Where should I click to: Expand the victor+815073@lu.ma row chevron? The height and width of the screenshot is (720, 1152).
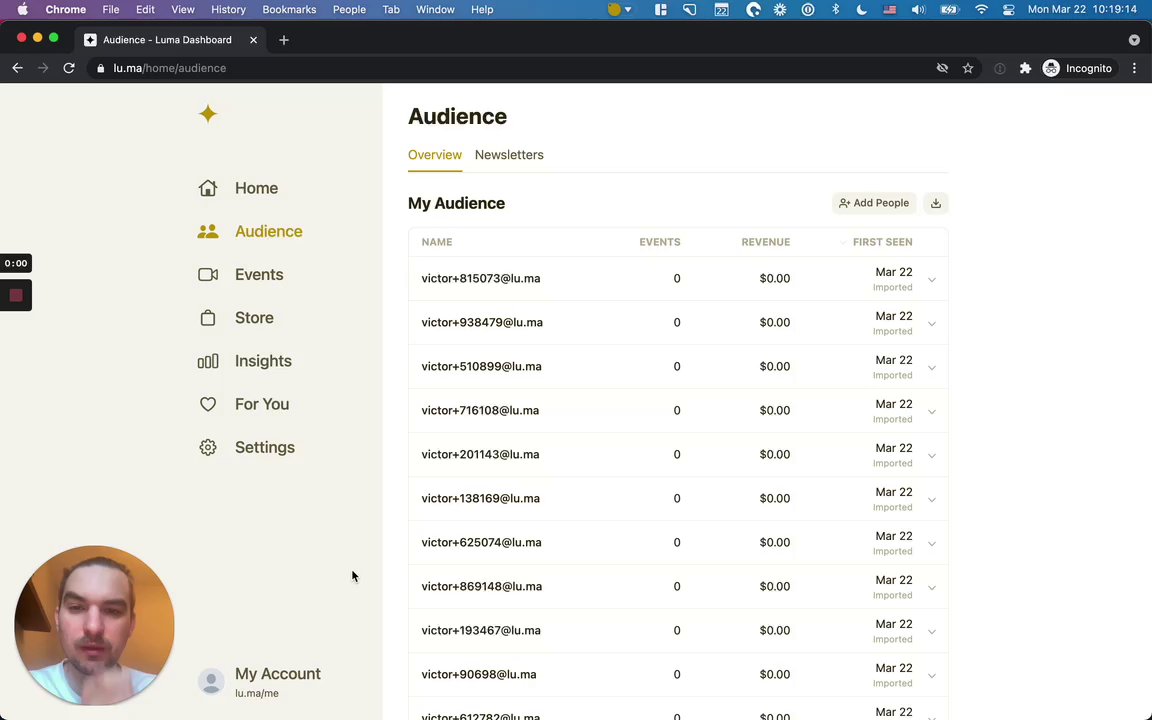(x=931, y=280)
